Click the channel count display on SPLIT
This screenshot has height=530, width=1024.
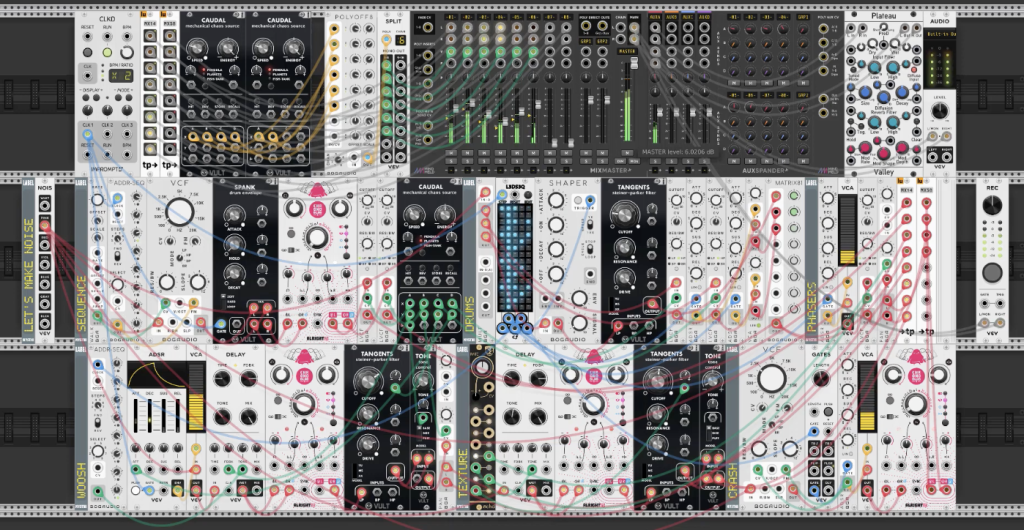(x=401, y=40)
